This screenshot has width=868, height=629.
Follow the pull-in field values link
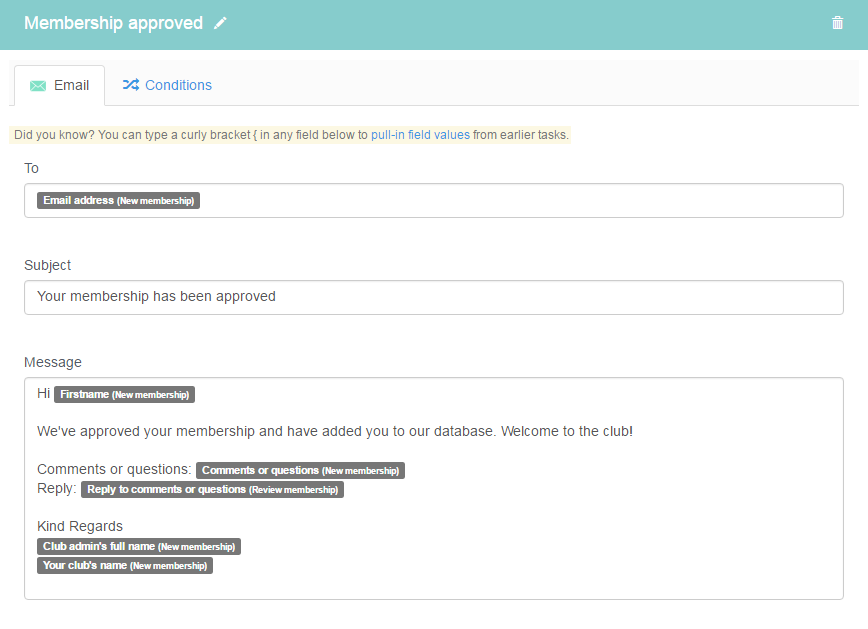(x=420, y=135)
